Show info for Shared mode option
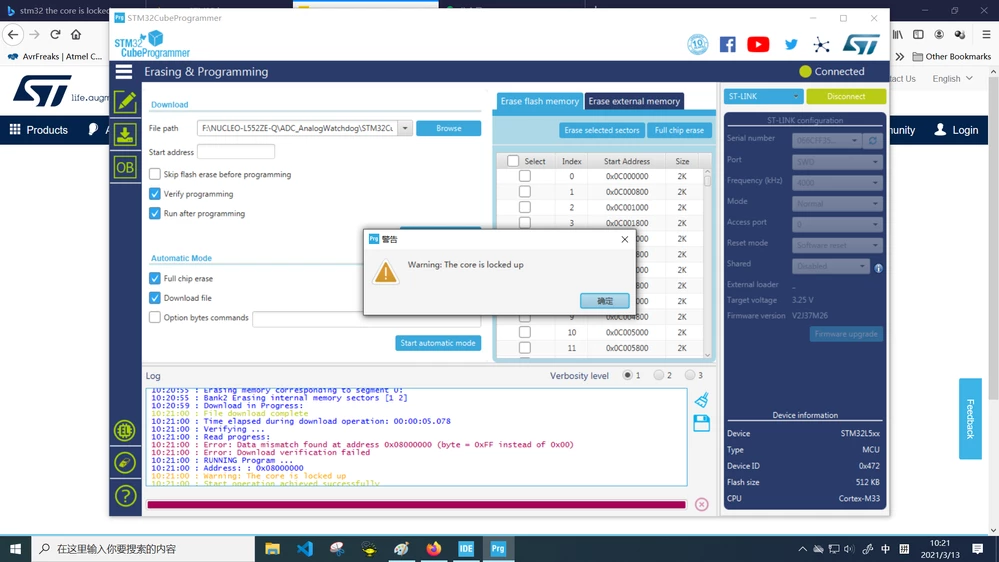 (x=879, y=268)
